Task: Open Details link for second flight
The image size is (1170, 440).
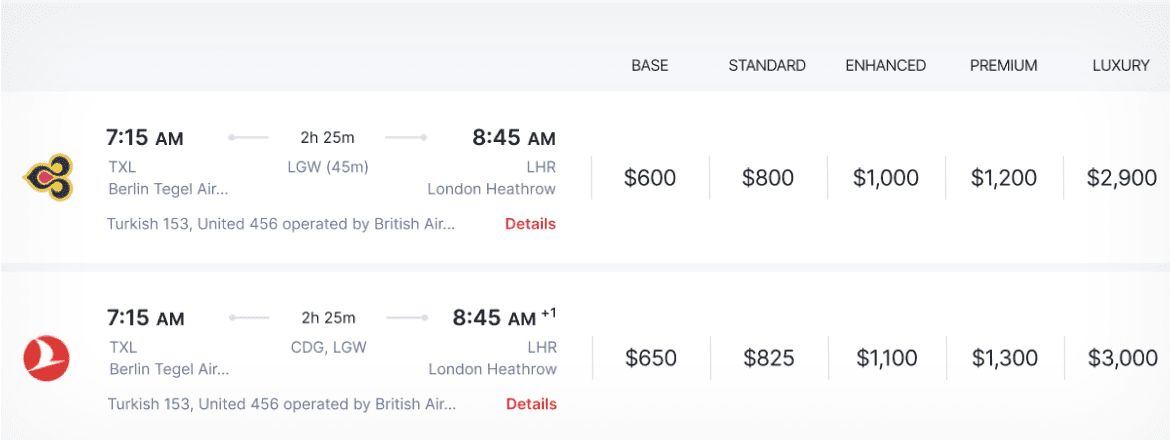Action: click(531, 404)
